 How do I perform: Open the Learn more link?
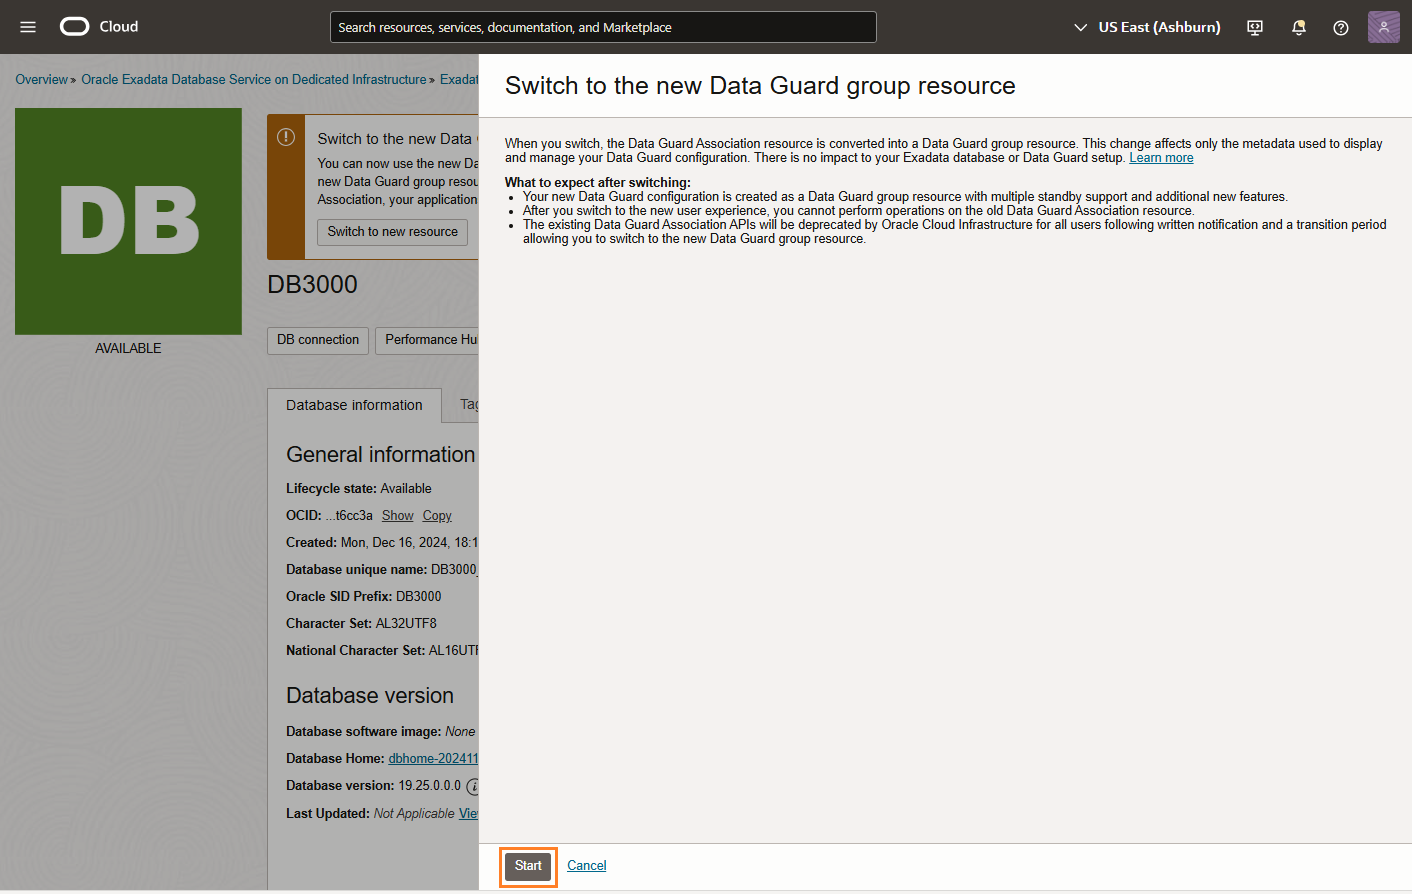(x=1161, y=158)
